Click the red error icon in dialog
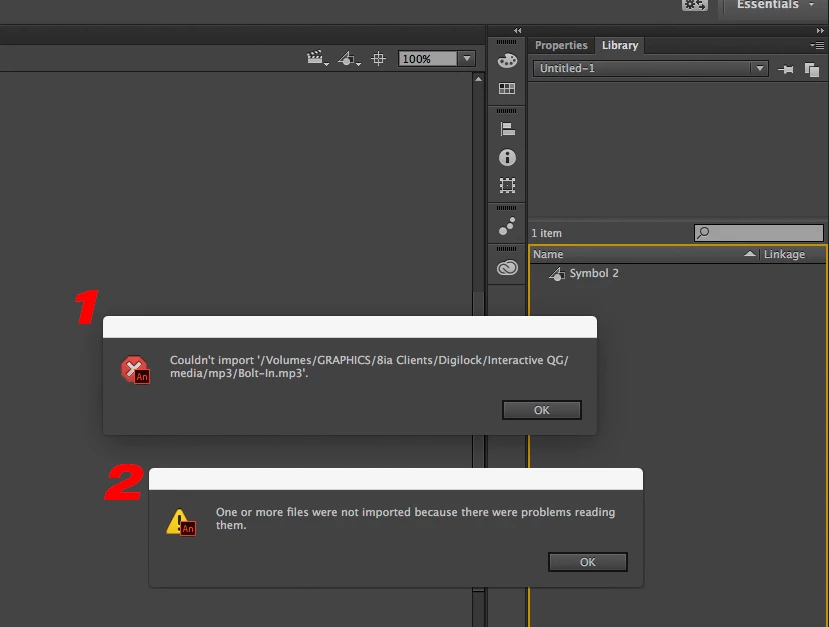Viewport: 829px width, 627px height. point(135,370)
